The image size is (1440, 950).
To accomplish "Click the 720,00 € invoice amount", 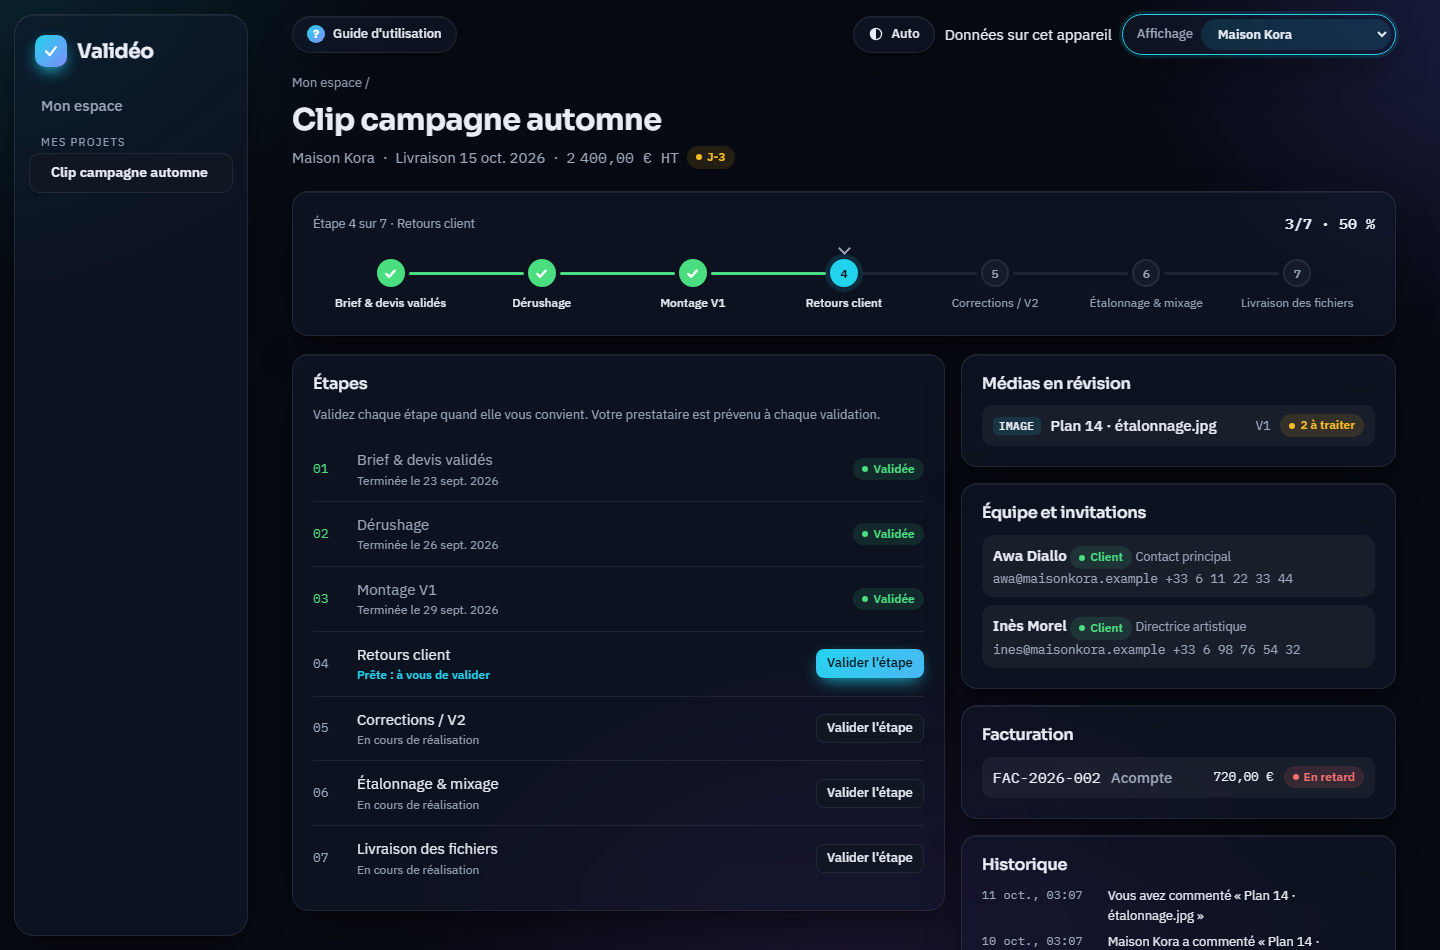I will pos(1243,777).
